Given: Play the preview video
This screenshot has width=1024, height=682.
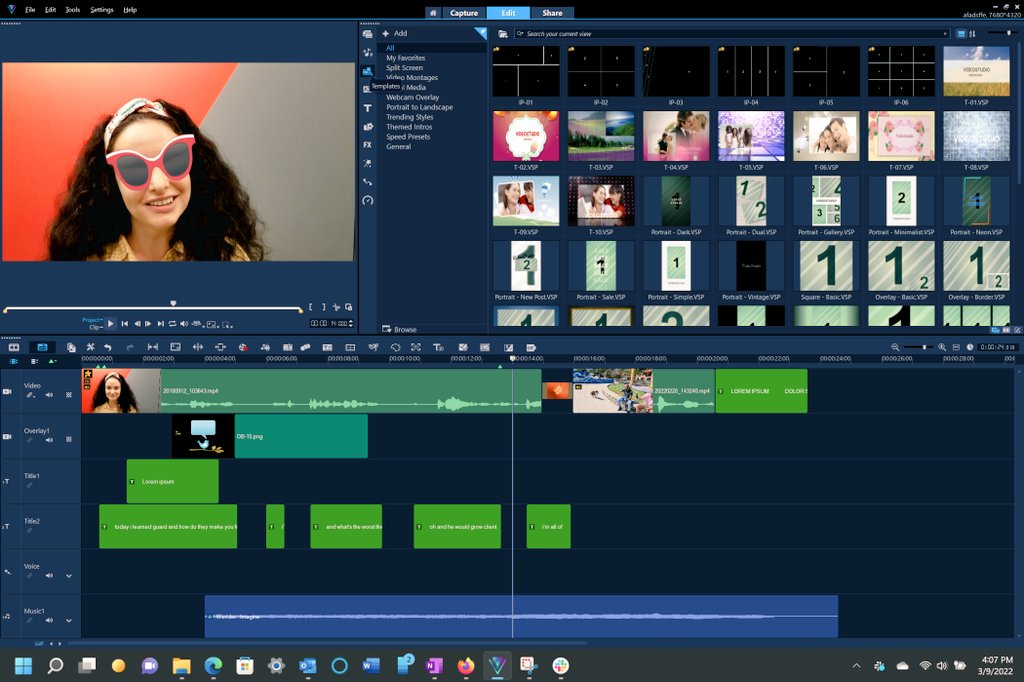Looking at the screenshot, I should coord(110,323).
